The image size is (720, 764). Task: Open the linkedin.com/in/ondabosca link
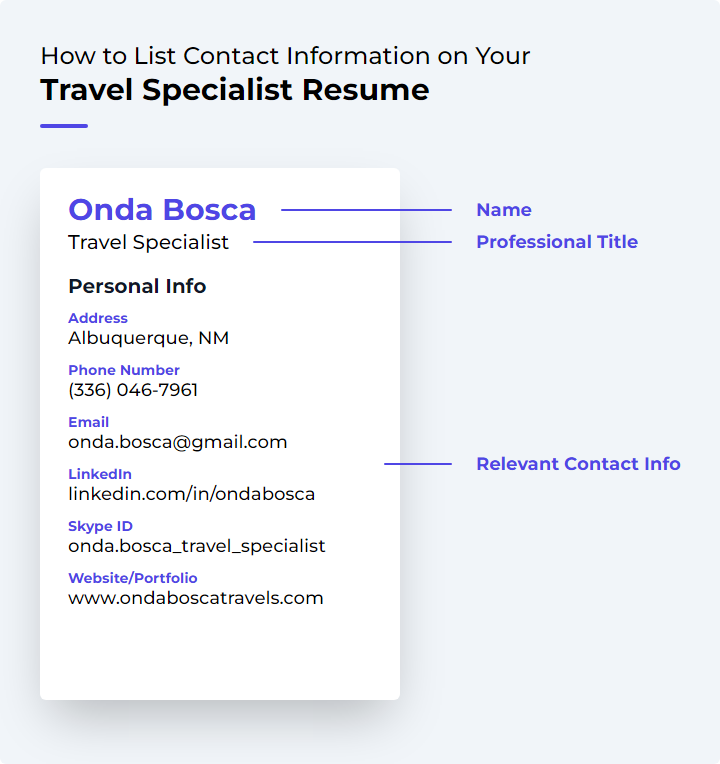click(191, 494)
